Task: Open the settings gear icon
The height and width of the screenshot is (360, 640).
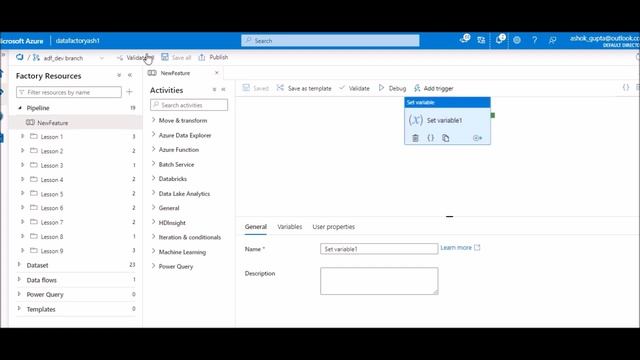Action: tap(517, 40)
